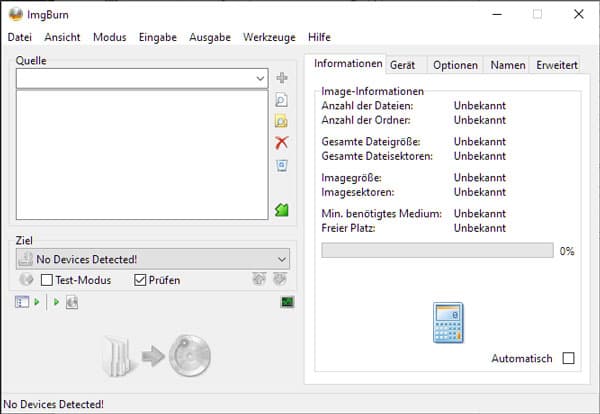Click the browse for folder icon
Viewport: 600px width, 414px height.
pos(282,121)
